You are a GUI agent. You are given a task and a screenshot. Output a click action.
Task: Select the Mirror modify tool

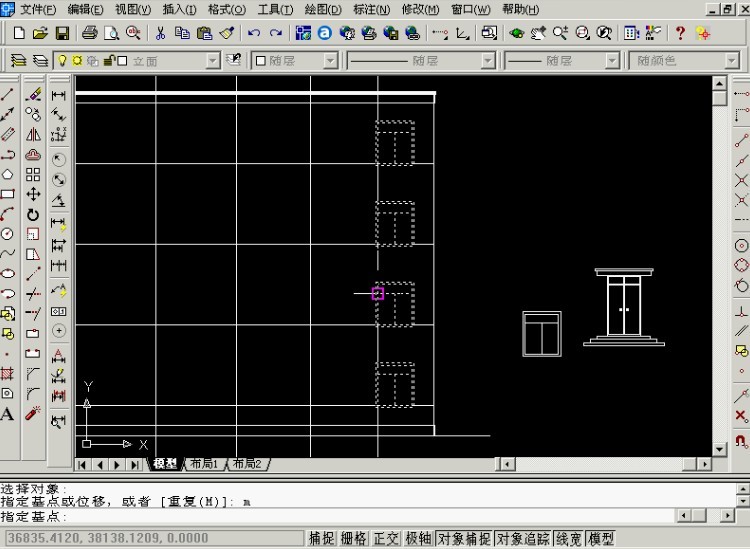(x=33, y=134)
